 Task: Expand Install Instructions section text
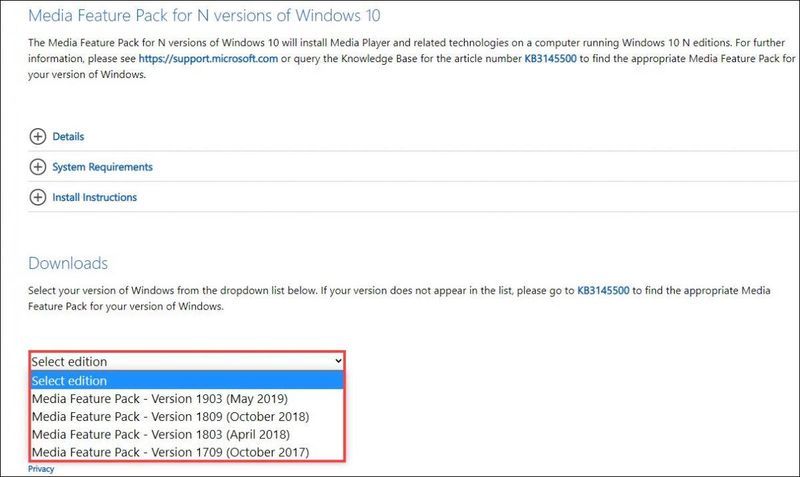[x=95, y=197]
